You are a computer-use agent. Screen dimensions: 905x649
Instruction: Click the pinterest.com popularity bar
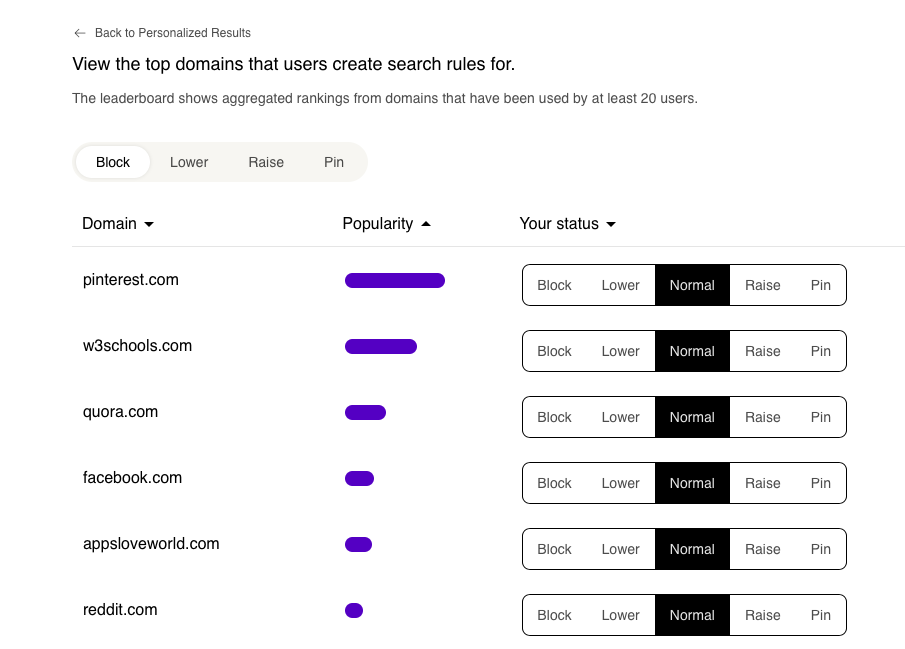394,280
